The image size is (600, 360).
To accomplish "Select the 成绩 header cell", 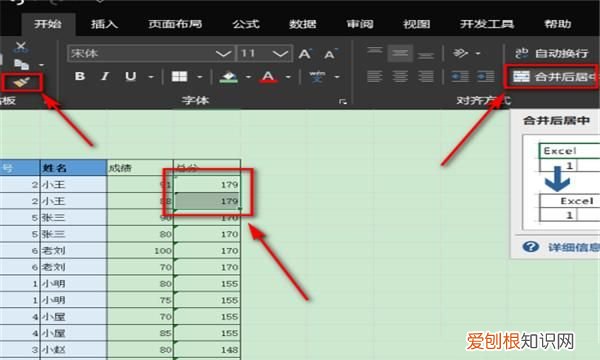I will (140, 168).
